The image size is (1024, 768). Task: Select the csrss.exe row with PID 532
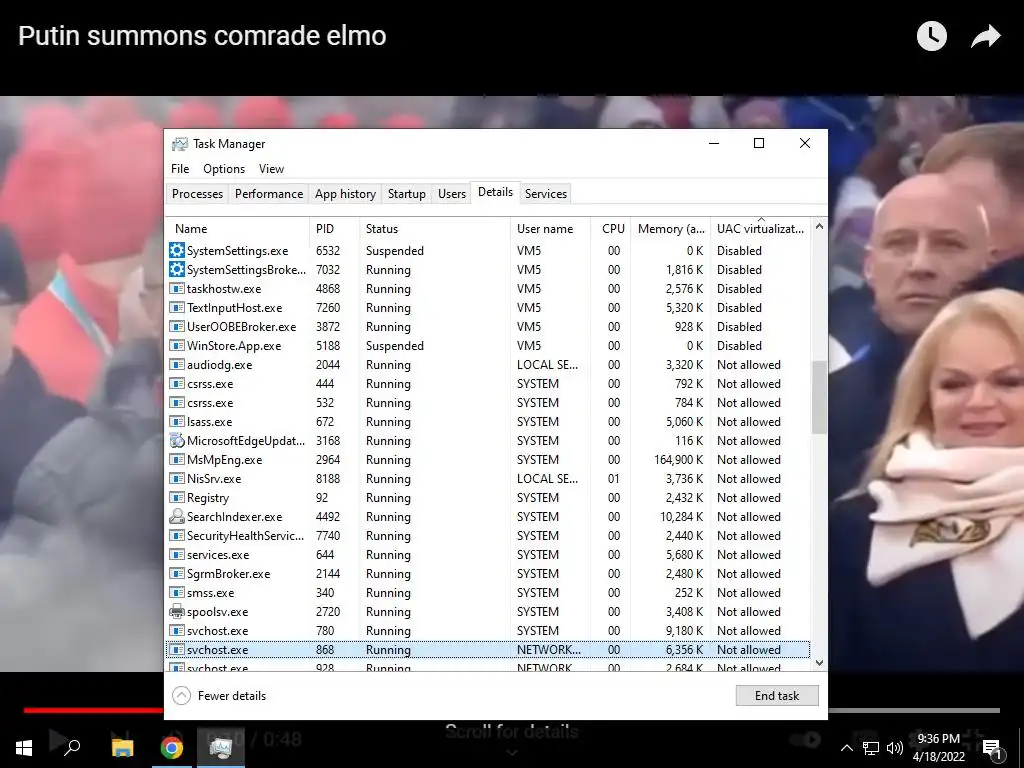(488, 403)
